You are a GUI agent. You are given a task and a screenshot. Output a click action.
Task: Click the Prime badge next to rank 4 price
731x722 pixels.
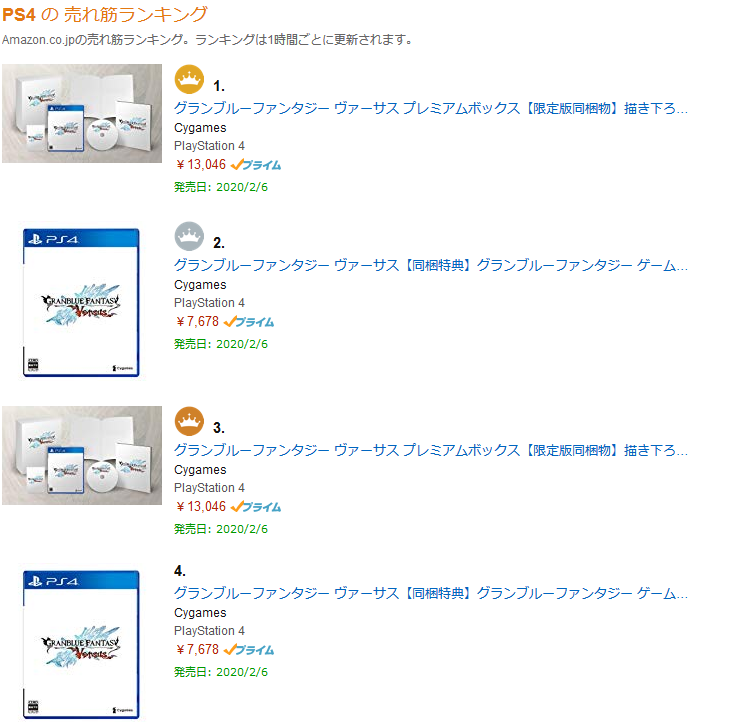(249, 650)
